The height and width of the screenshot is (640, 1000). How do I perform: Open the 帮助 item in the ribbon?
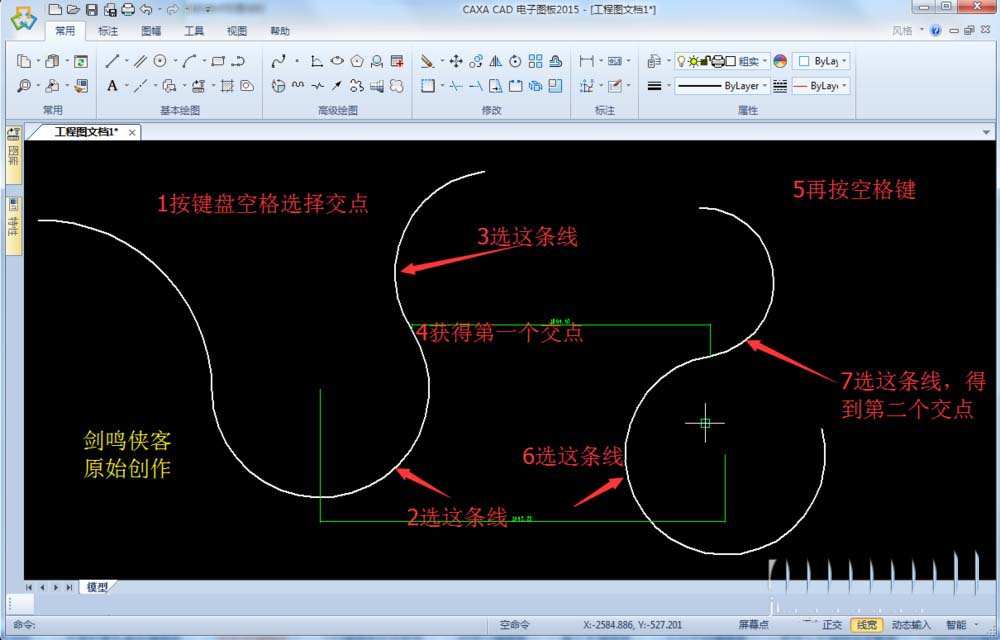pyautogui.click(x=280, y=31)
